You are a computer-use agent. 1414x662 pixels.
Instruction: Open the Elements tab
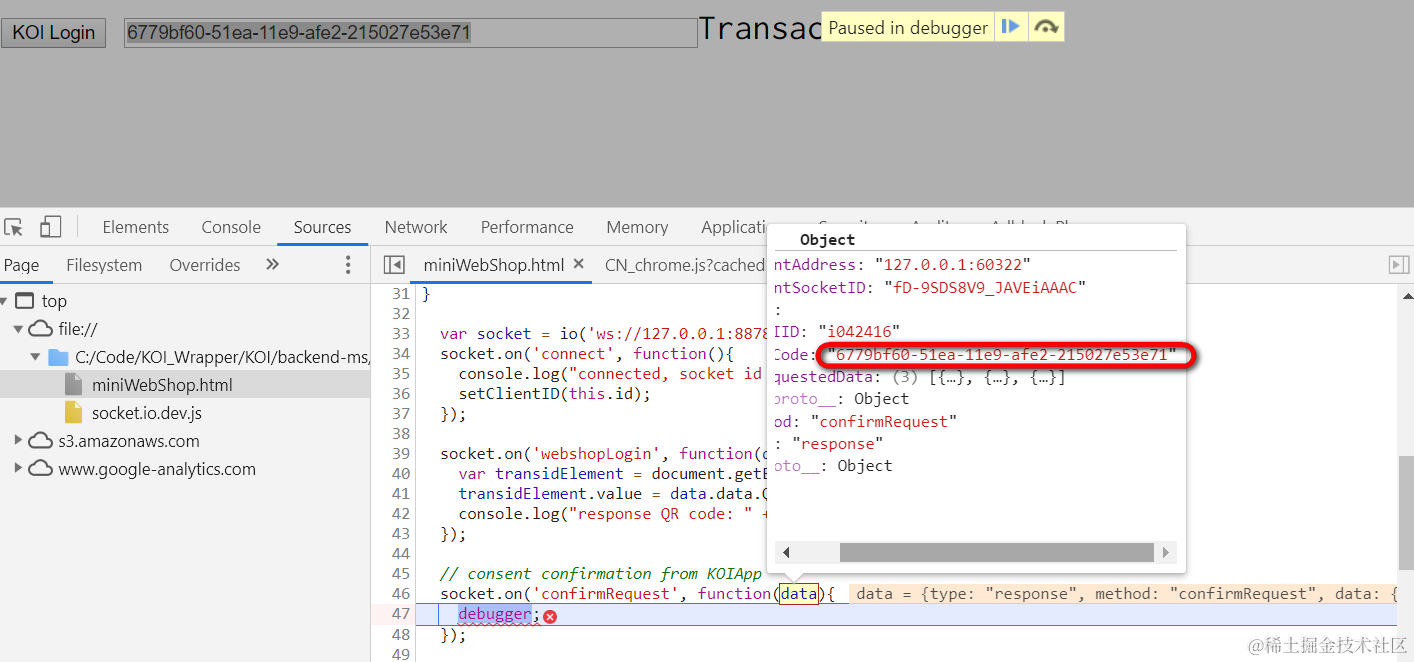136,227
